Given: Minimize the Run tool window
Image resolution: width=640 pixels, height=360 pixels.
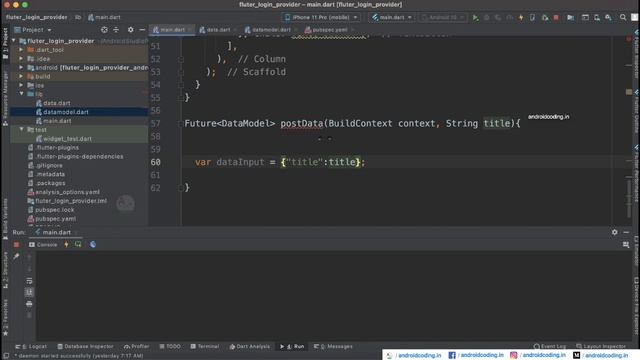Looking at the screenshot, I should click(x=626, y=232).
